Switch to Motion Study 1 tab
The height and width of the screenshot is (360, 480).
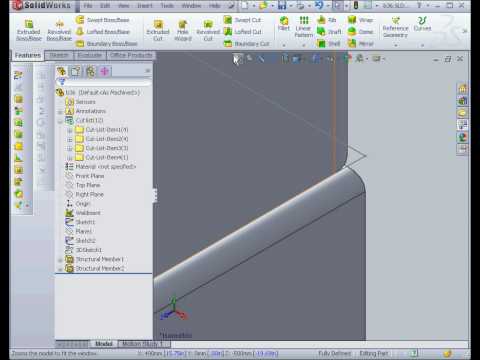tap(142, 344)
